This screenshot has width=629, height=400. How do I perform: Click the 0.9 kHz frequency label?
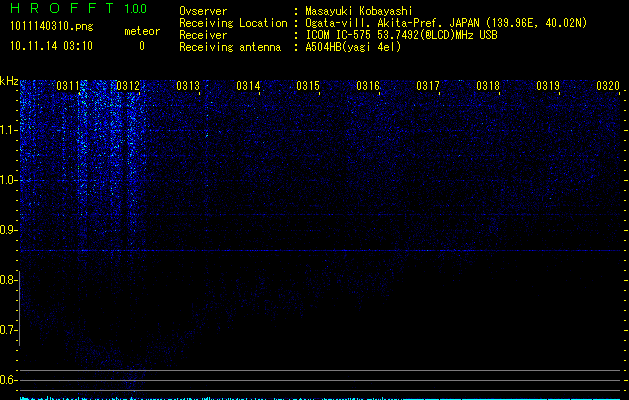8,230
